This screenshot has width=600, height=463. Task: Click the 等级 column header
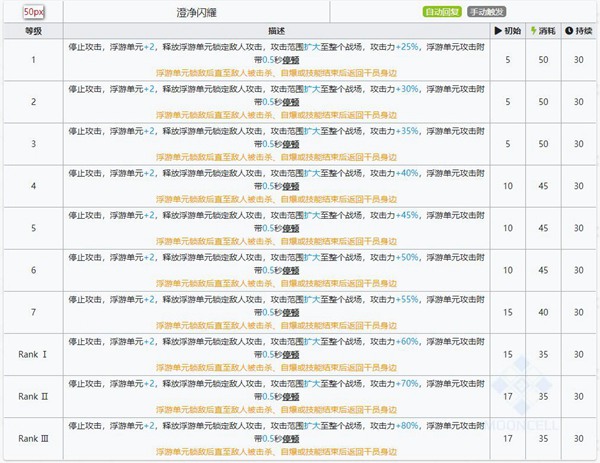tap(34, 32)
